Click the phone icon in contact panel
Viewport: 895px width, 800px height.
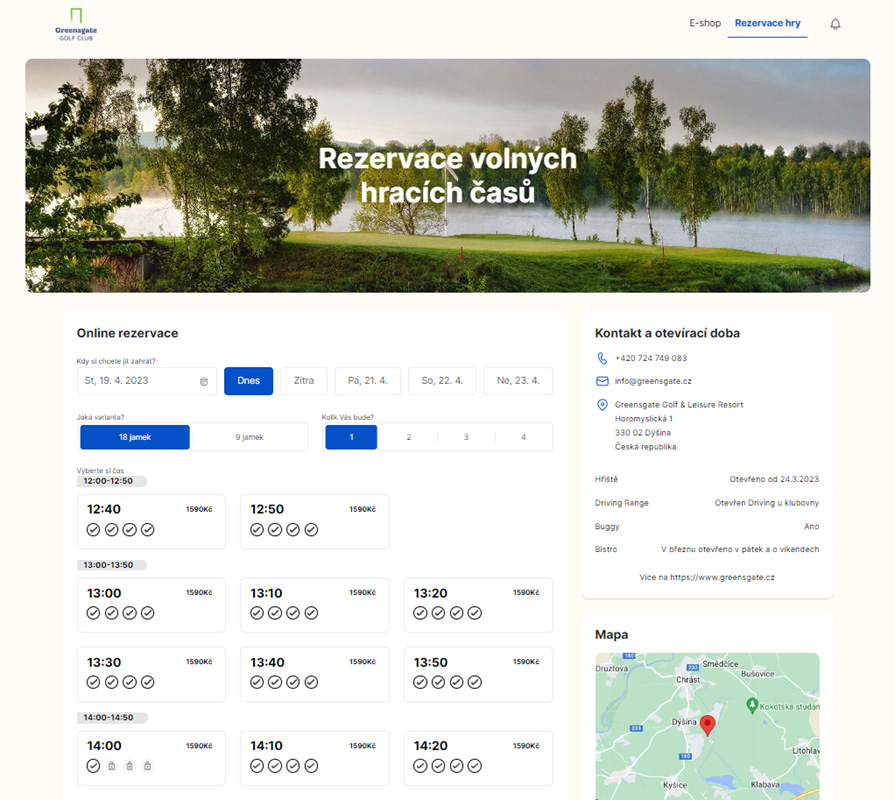(602, 358)
